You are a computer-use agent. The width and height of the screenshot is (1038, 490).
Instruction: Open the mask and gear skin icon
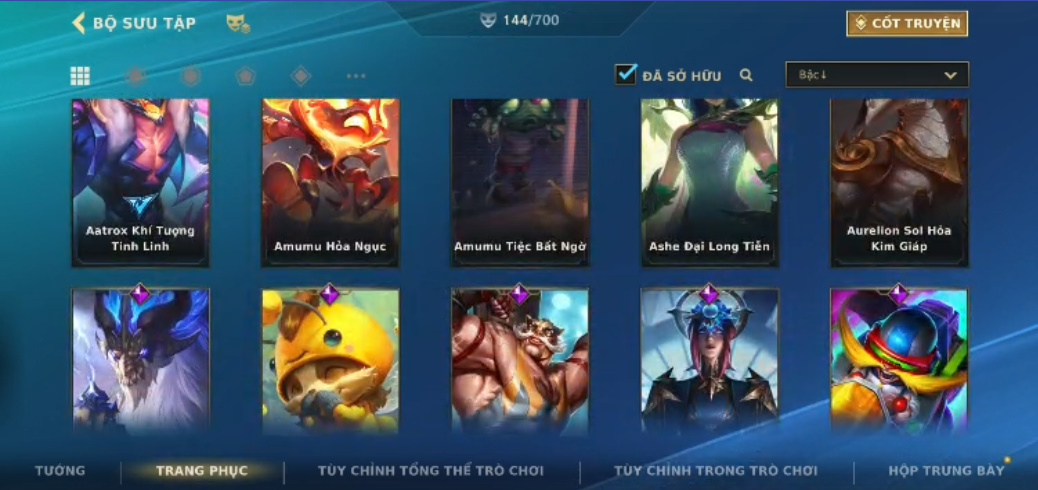point(238,24)
